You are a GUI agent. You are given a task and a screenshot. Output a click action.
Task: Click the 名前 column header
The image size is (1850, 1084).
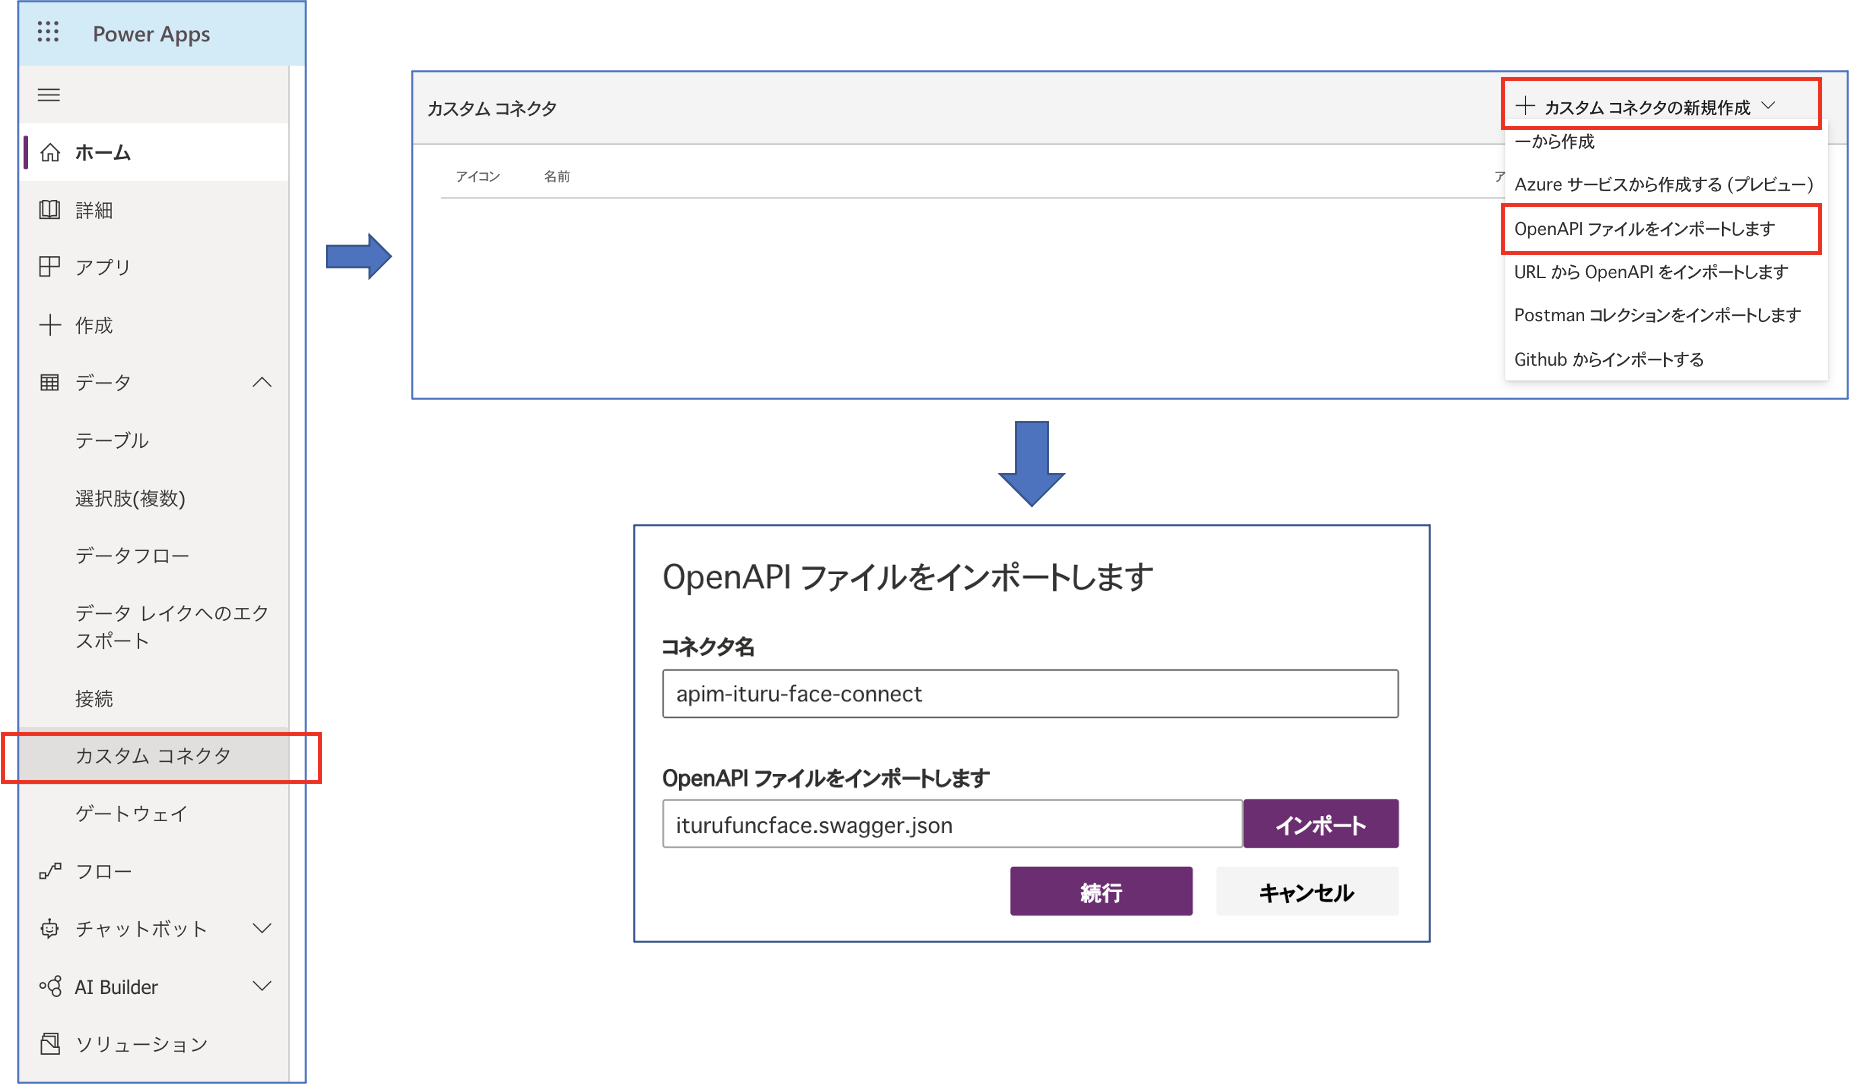point(557,177)
